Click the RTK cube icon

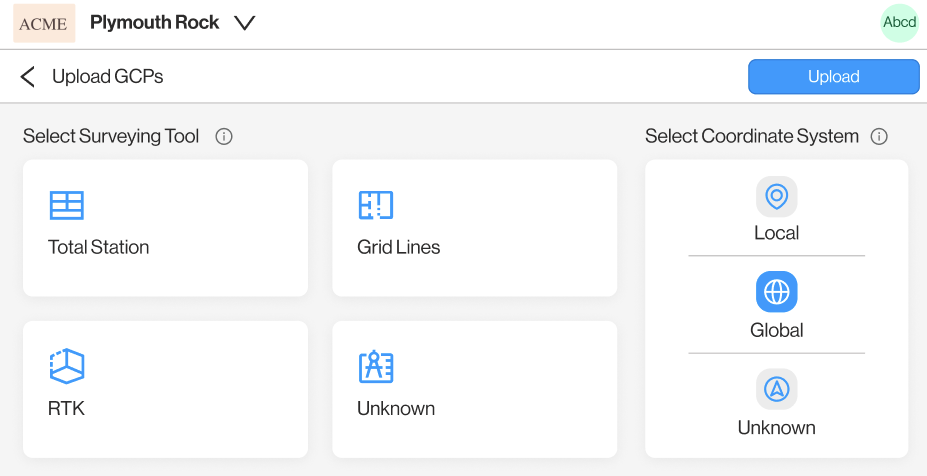click(67, 366)
